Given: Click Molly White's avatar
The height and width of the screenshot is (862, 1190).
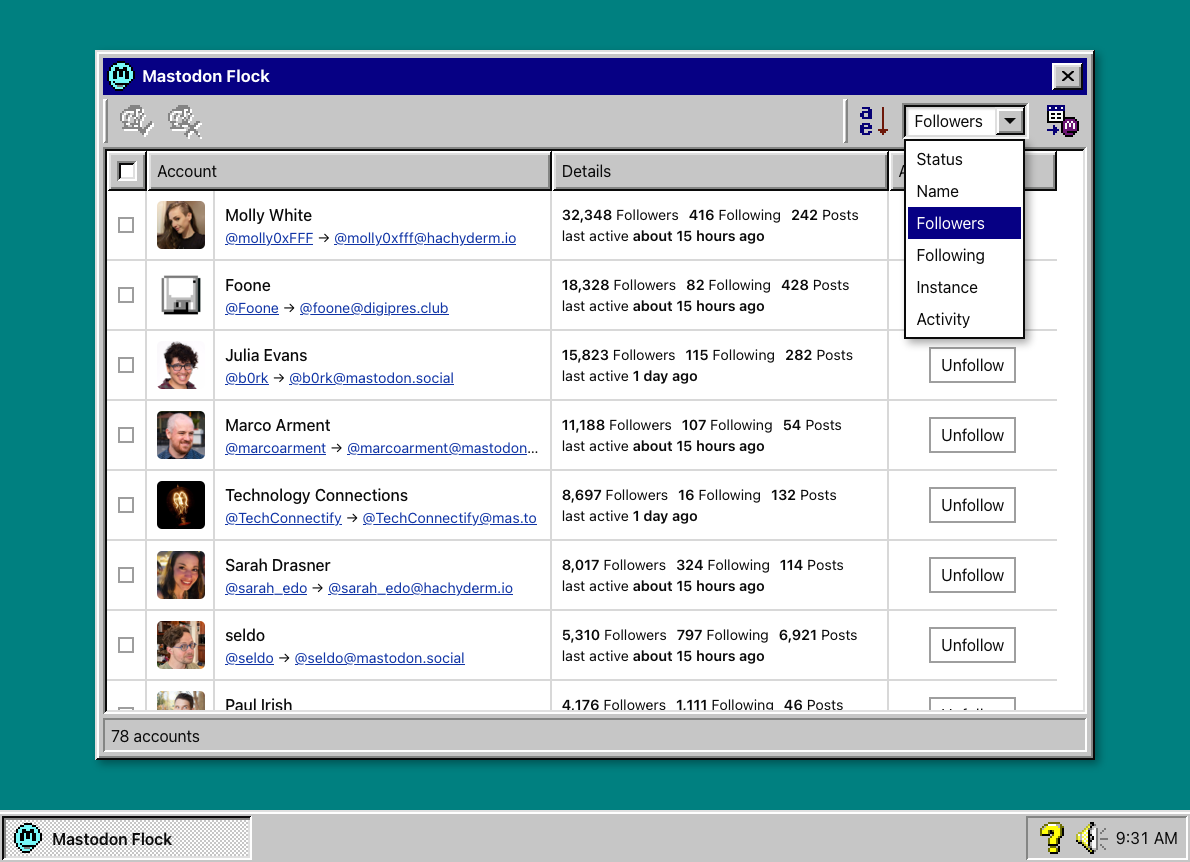Looking at the screenshot, I should point(181,225).
